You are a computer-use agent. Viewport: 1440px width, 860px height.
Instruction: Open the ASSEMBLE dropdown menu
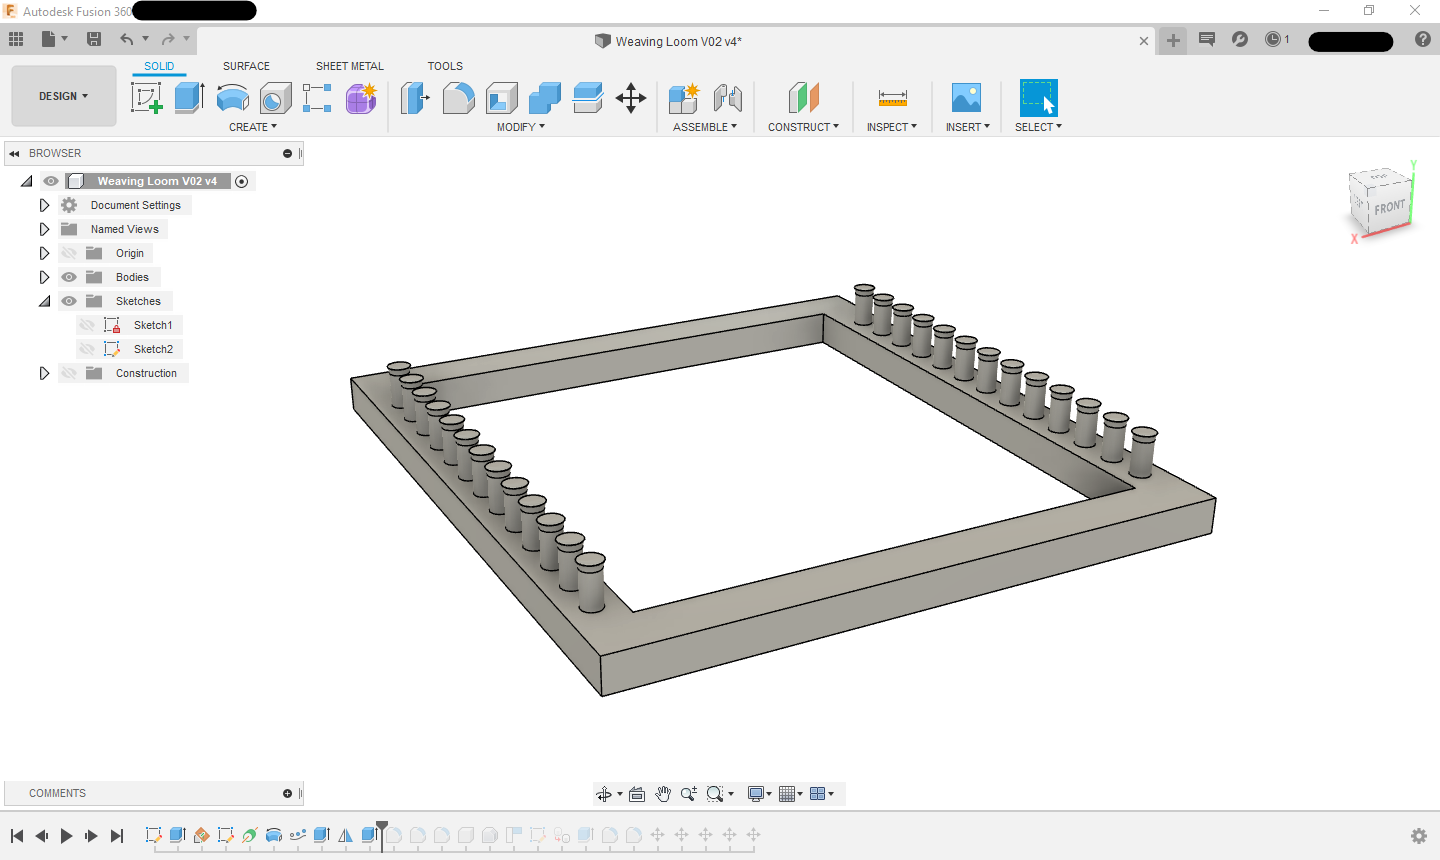click(x=705, y=127)
